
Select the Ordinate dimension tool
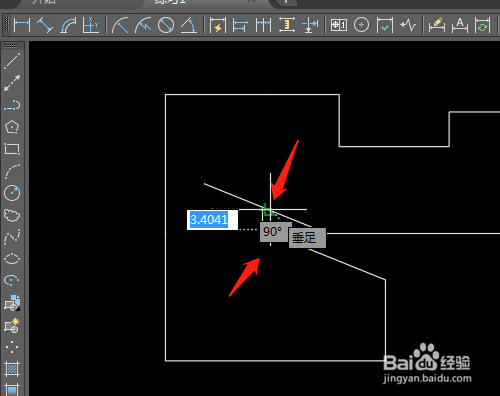[91, 25]
